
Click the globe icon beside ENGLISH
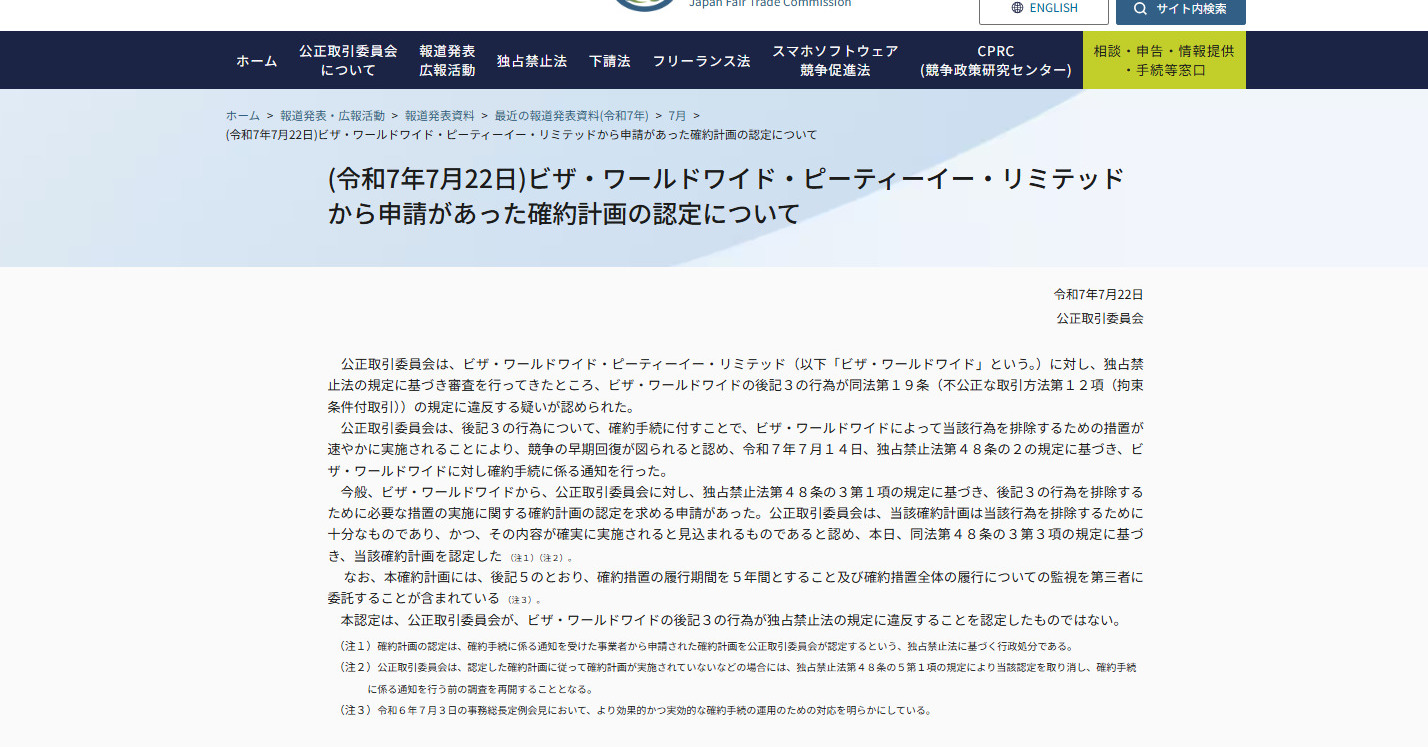click(1017, 8)
